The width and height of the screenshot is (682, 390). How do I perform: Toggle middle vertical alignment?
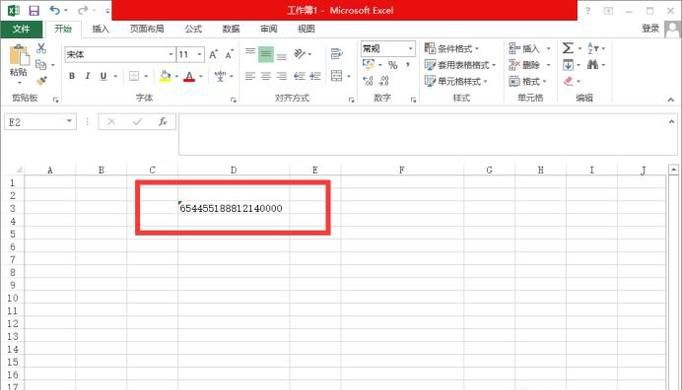(x=266, y=54)
